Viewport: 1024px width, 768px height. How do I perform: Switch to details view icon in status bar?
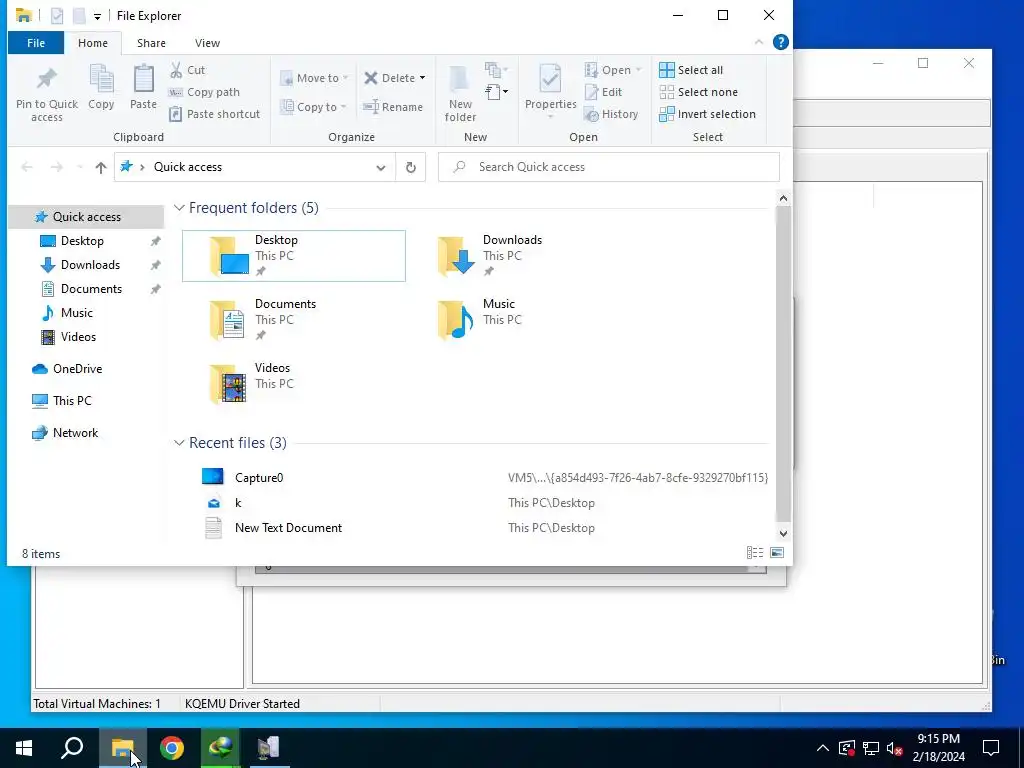pyautogui.click(x=755, y=553)
